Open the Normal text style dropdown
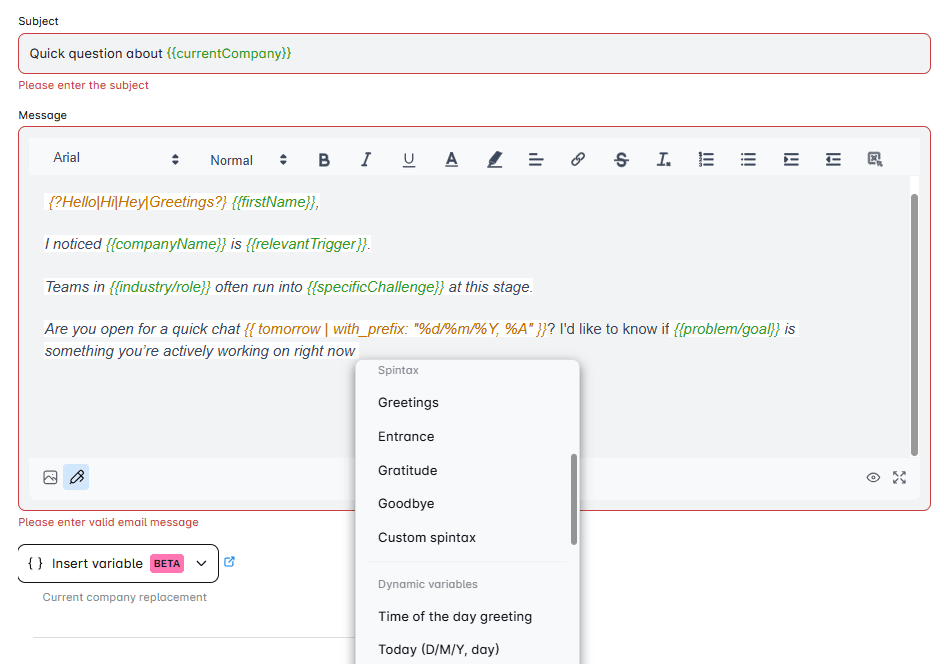944x664 pixels. pyautogui.click(x=245, y=159)
